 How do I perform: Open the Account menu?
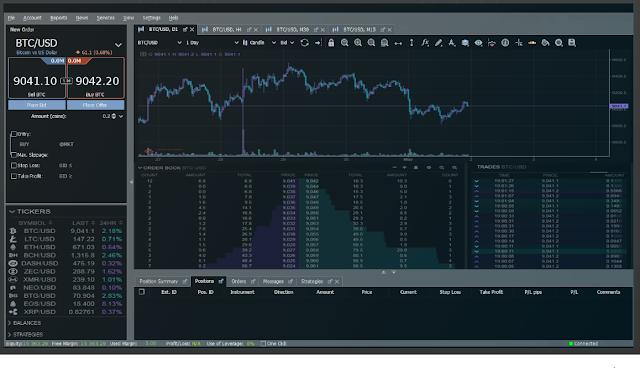click(x=32, y=18)
